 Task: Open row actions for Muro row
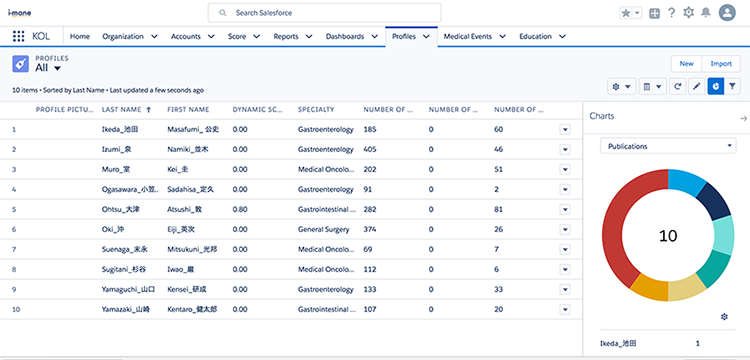pyautogui.click(x=564, y=169)
